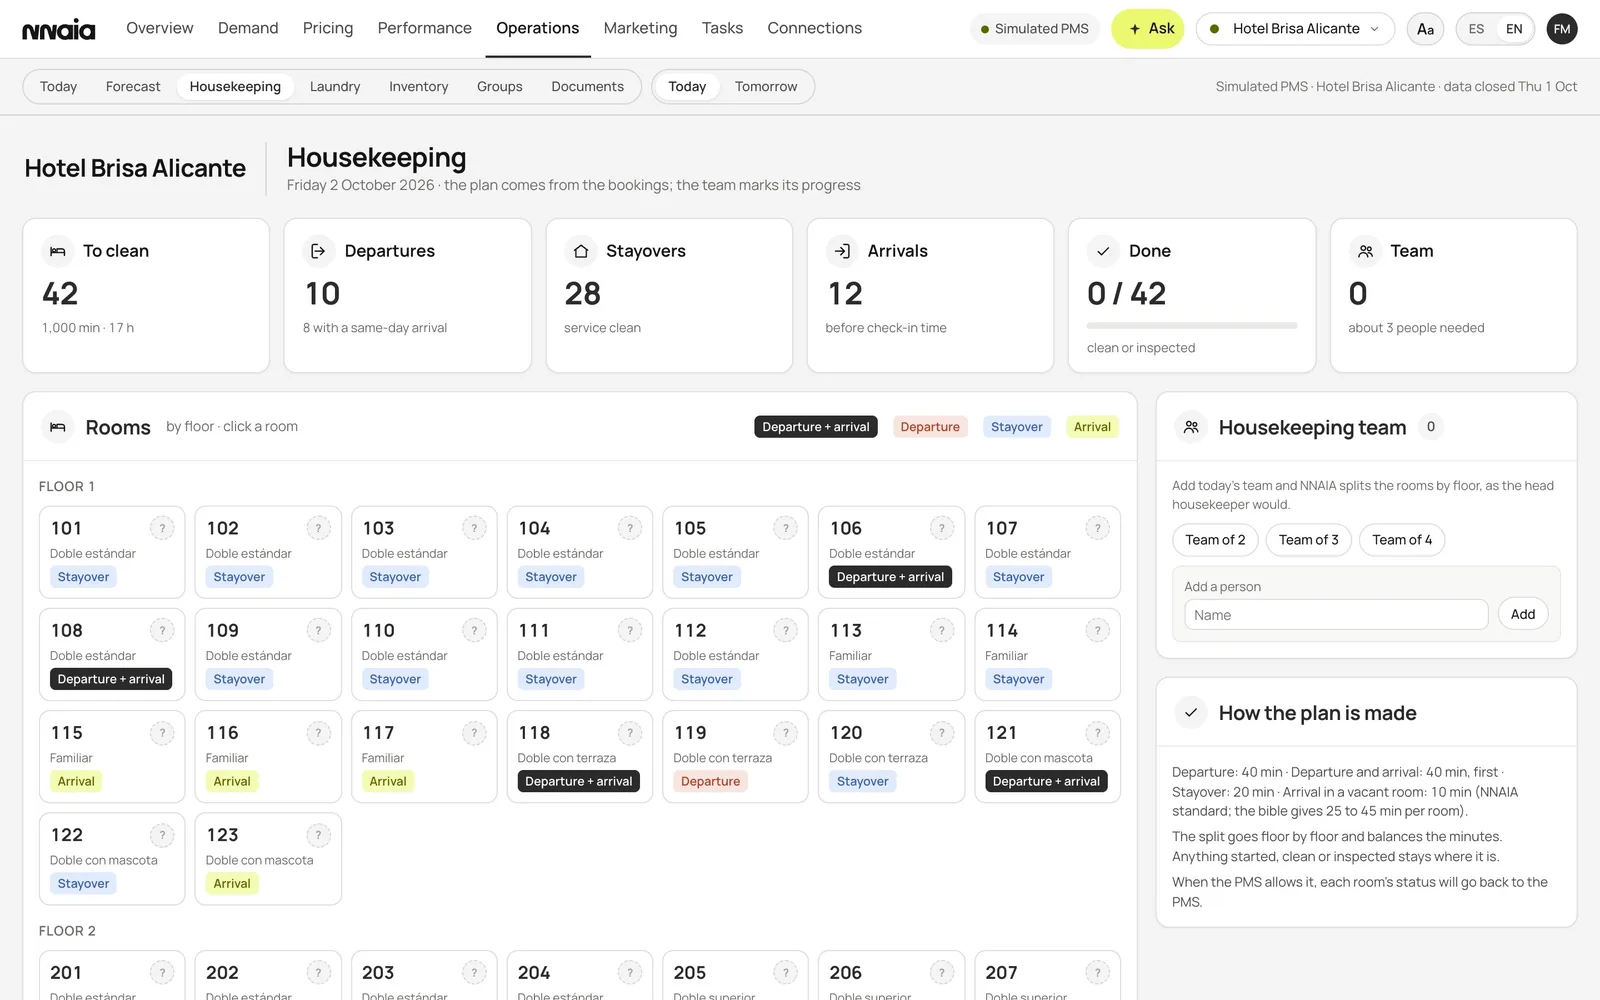1600x1000 pixels.
Task: Click the Housekeeping team people icon
Action: [1191, 427]
